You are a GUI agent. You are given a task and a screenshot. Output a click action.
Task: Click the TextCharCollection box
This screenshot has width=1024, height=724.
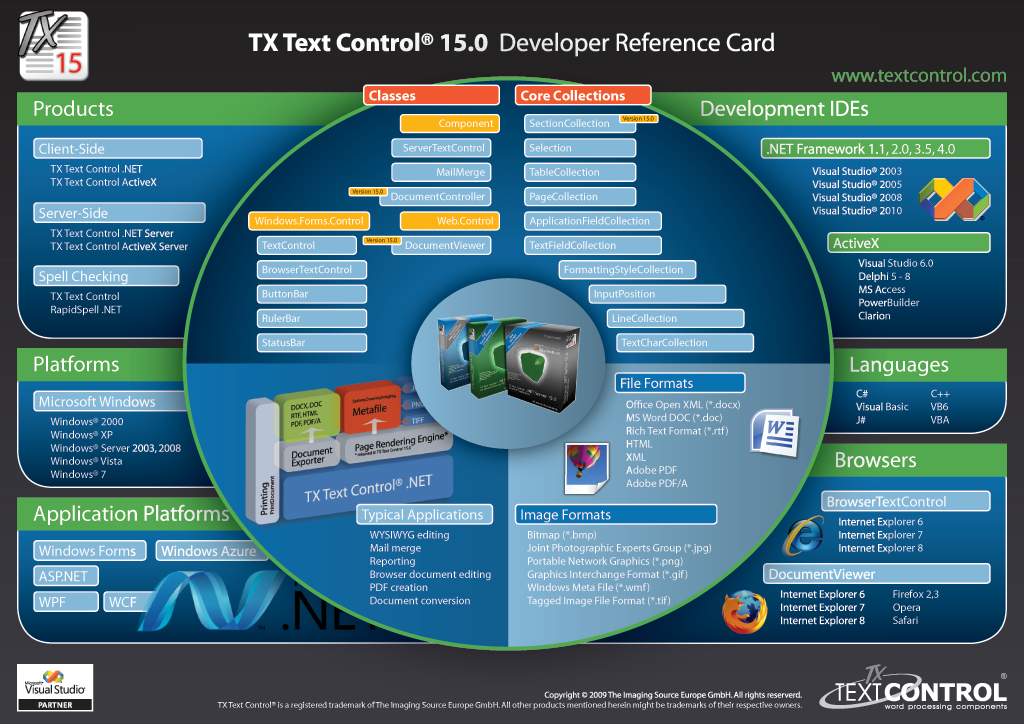685,343
